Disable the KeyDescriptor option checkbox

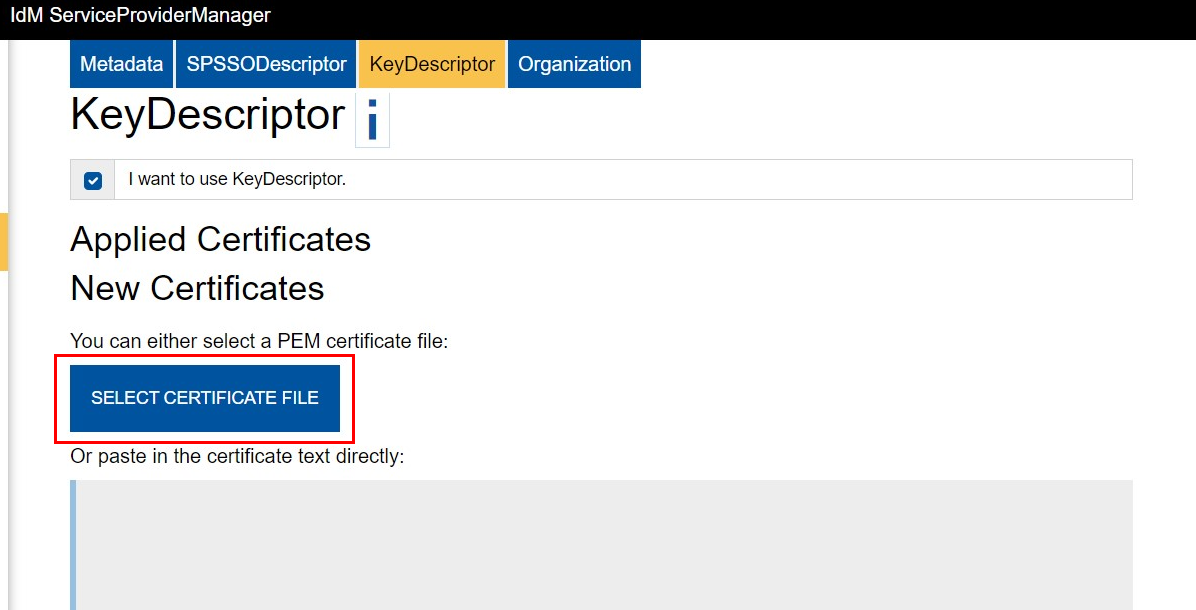(92, 180)
